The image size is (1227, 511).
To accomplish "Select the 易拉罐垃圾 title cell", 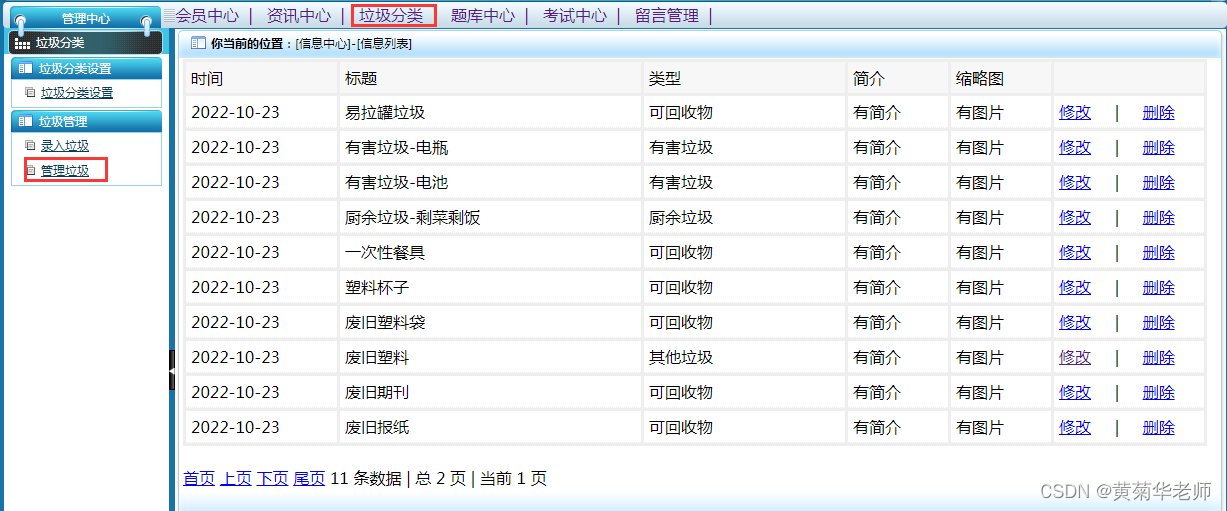I will click(491, 113).
